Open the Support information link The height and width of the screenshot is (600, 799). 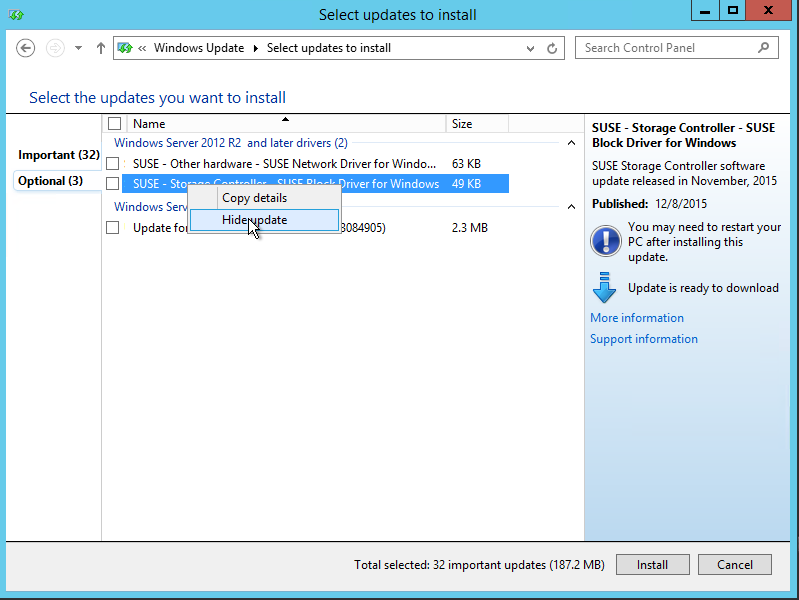click(644, 339)
